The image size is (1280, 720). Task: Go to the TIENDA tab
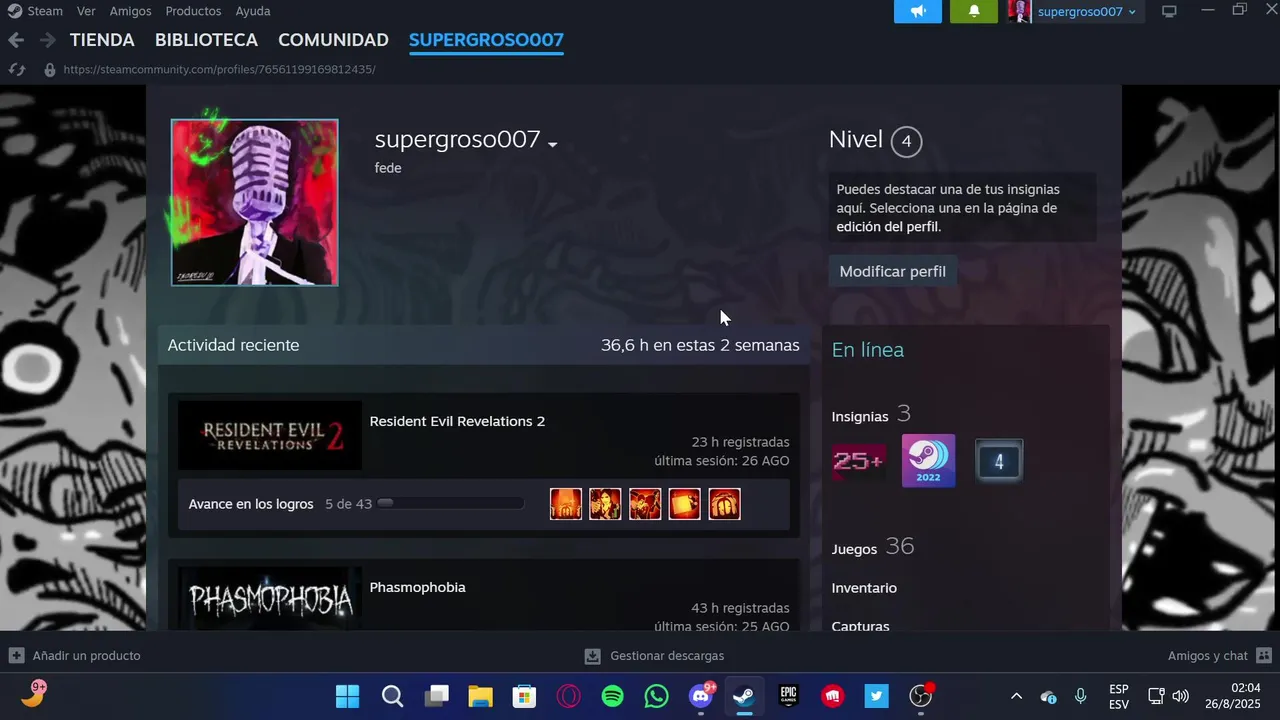(102, 40)
